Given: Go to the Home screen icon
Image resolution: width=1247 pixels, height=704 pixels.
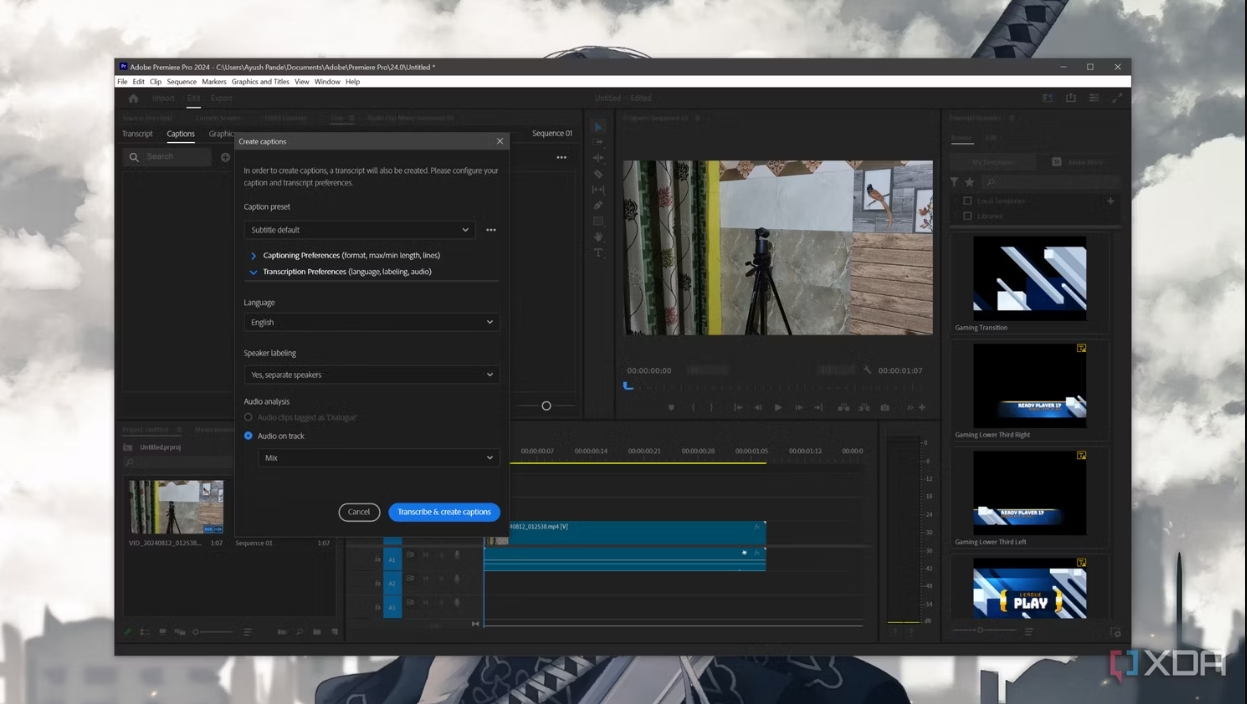Looking at the screenshot, I should (x=133, y=98).
